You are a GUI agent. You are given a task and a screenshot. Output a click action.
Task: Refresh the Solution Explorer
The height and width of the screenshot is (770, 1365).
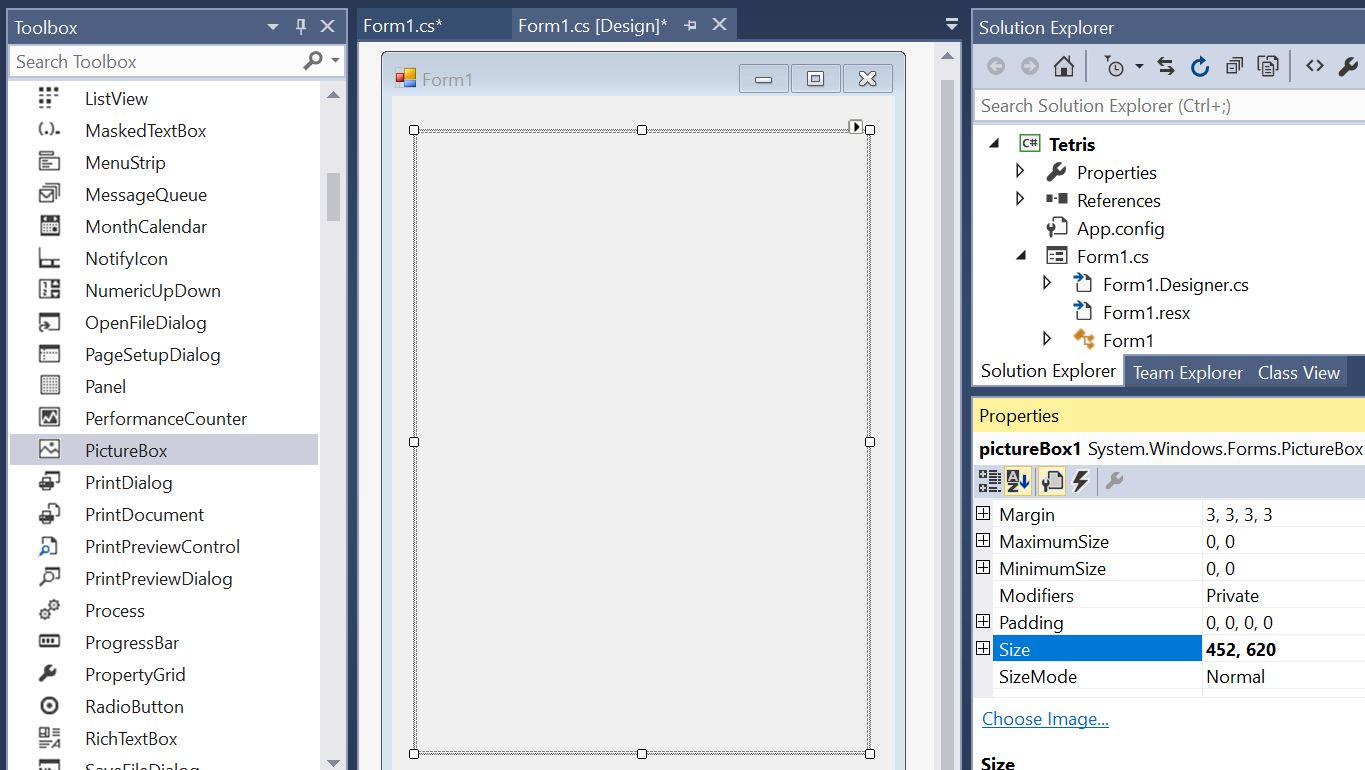[x=1199, y=65]
